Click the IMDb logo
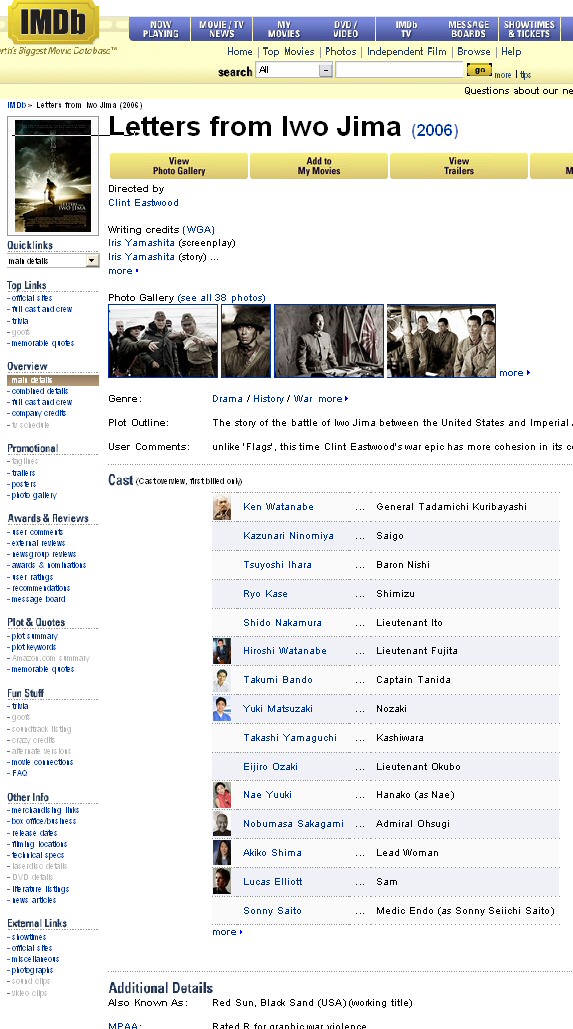Screen dimensions: 573x1029 coord(52,22)
